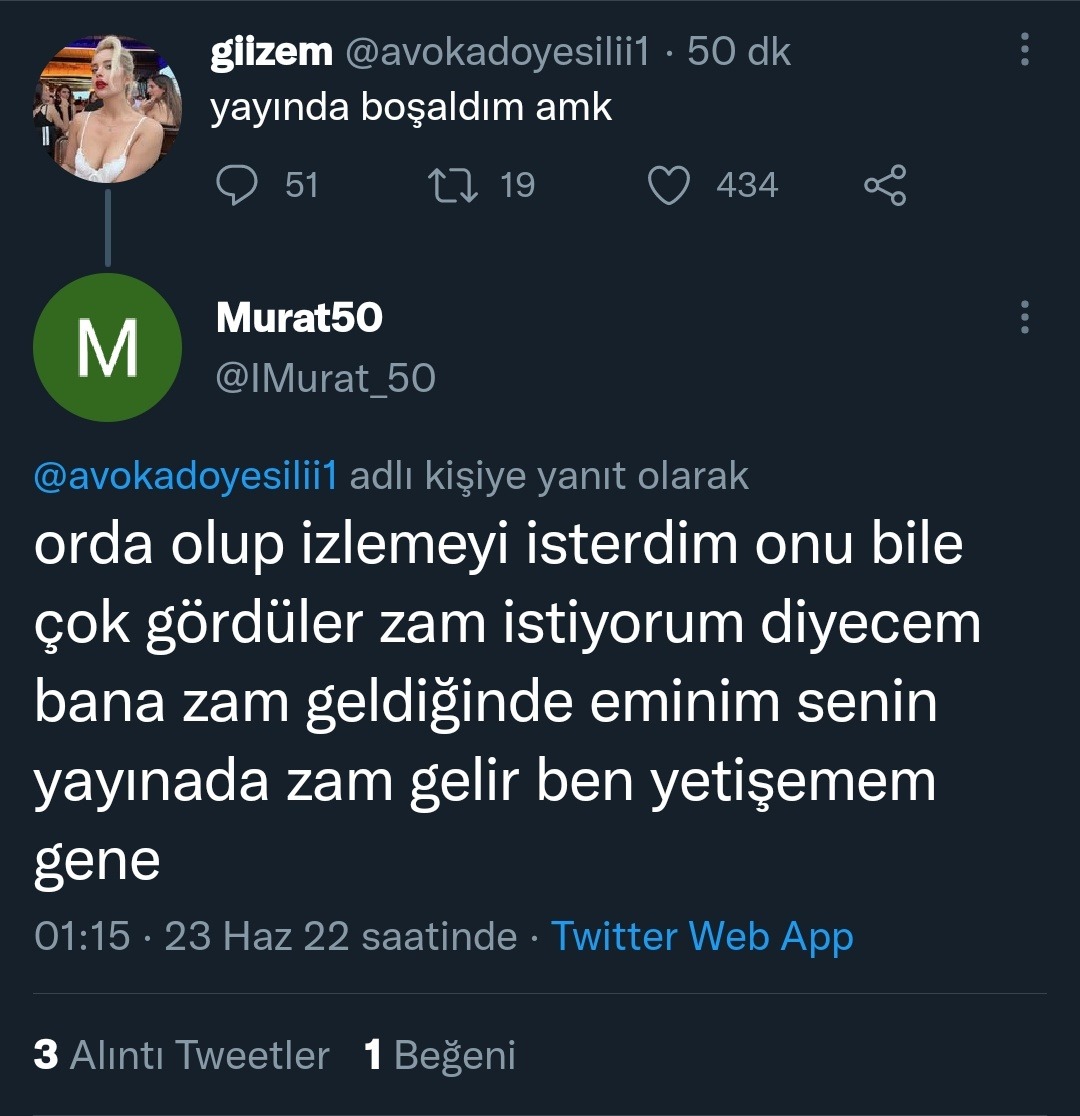Click the Twitter Web App source link
This screenshot has height=1116, width=1080.
pyautogui.click(x=702, y=936)
